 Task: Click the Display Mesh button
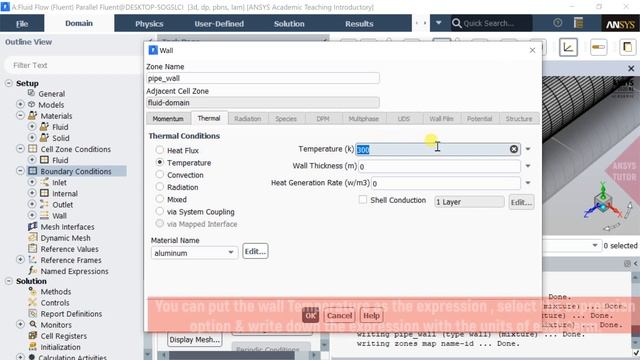195,340
